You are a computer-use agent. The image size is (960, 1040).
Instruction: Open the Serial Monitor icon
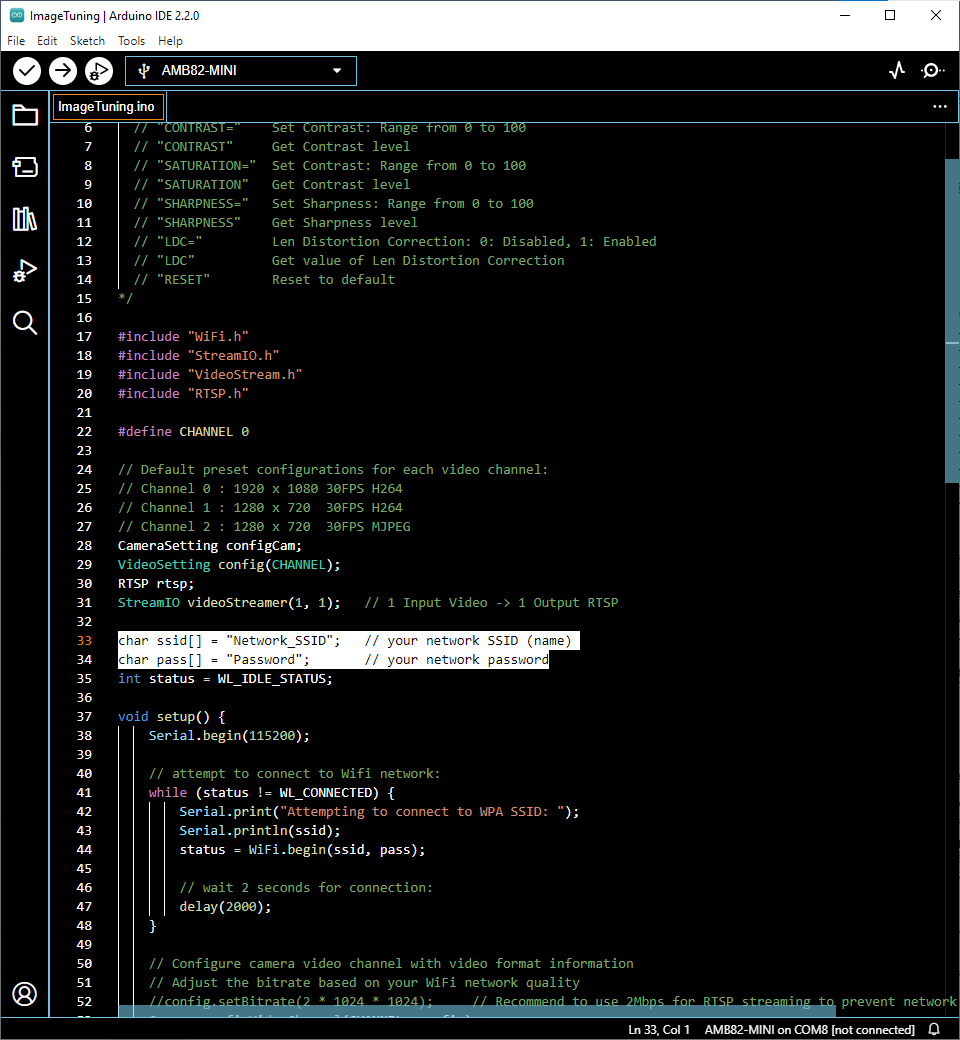point(932,71)
